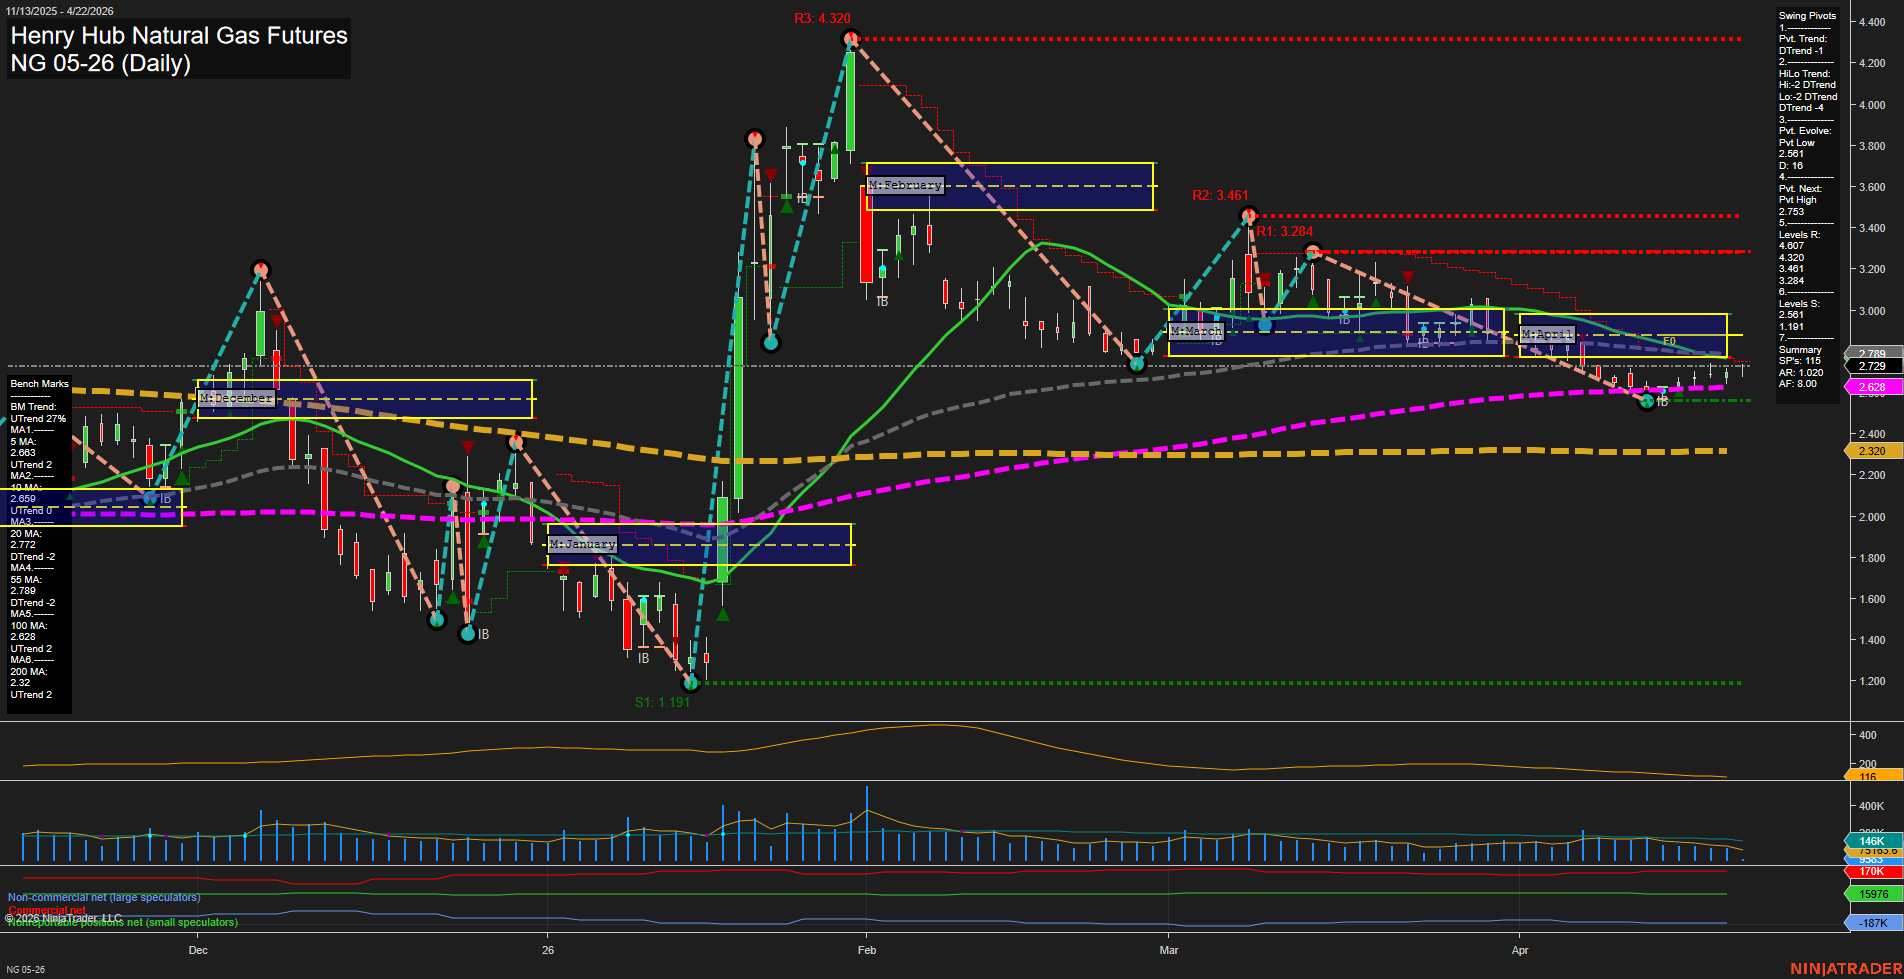Click the red down-triangle marker above the March candles
This screenshot has height=979, width=1904.
click(1407, 277)
